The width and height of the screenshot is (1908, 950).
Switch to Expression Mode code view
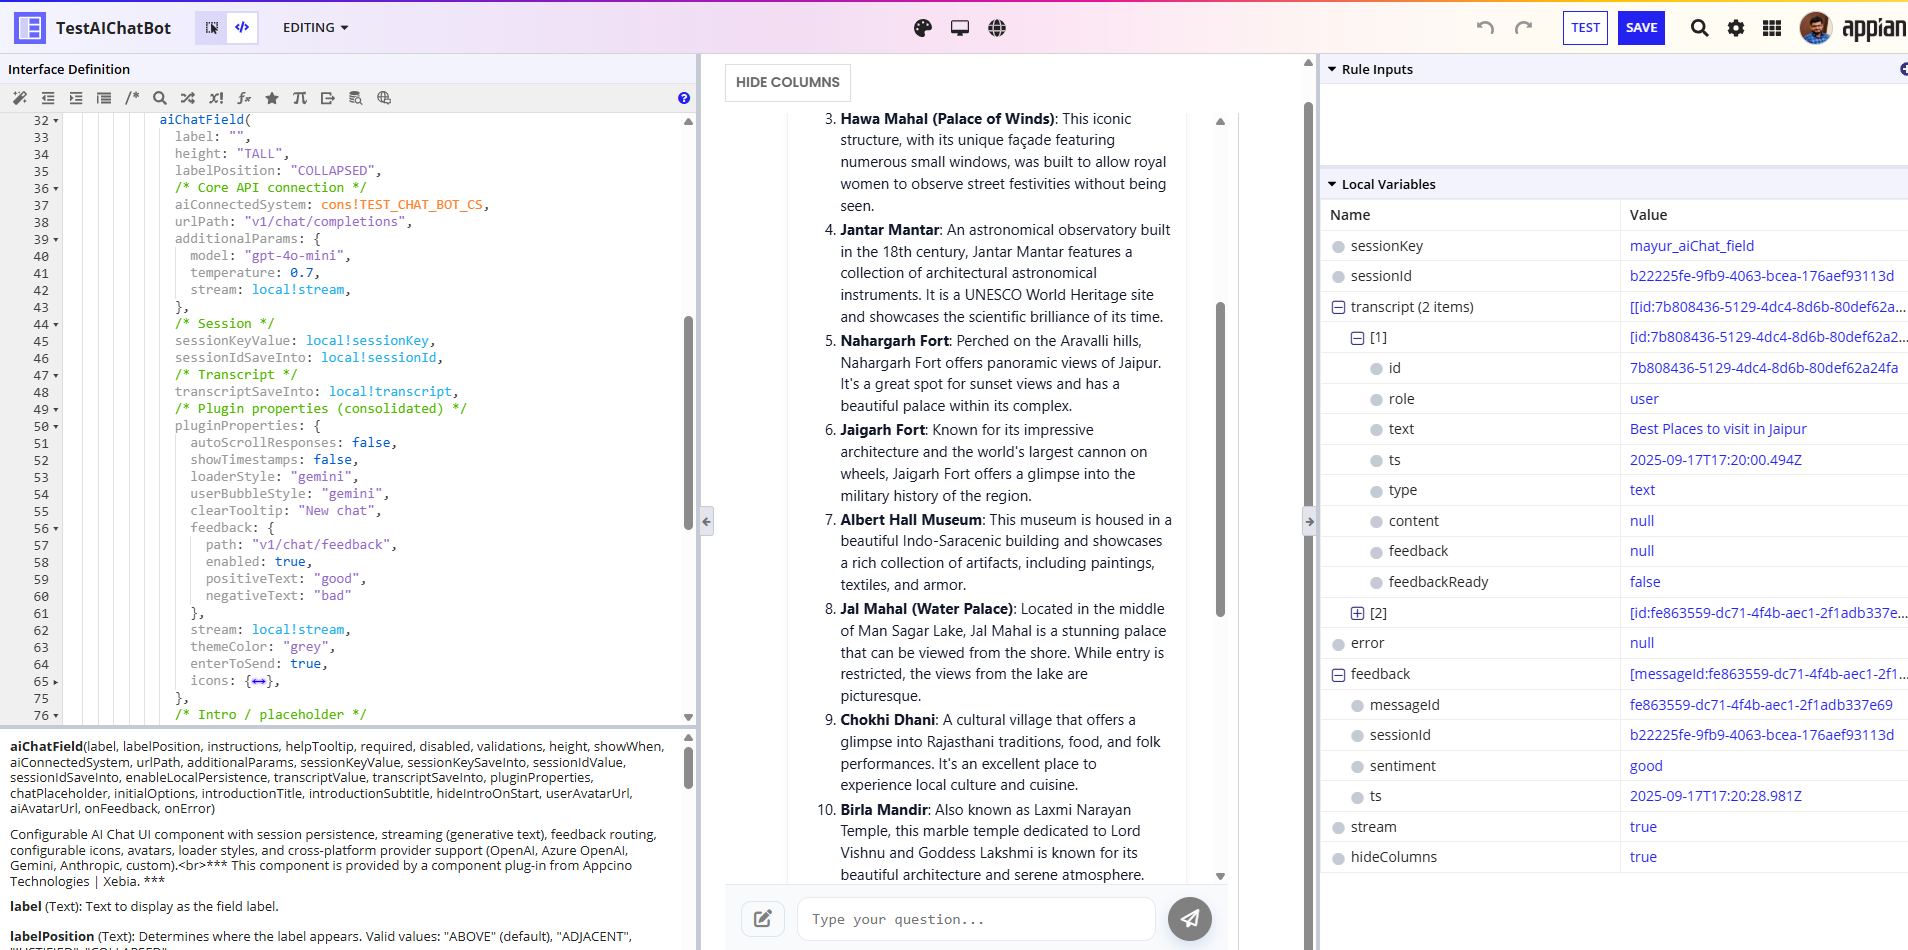[242, 28]
